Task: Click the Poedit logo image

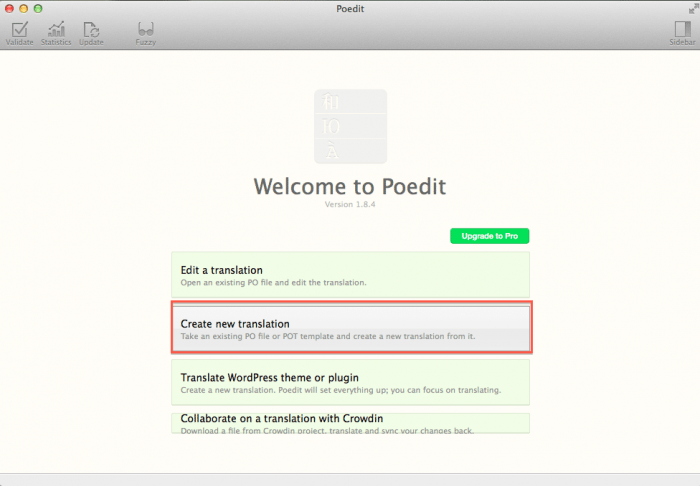Action: click(x=350, y=126)
